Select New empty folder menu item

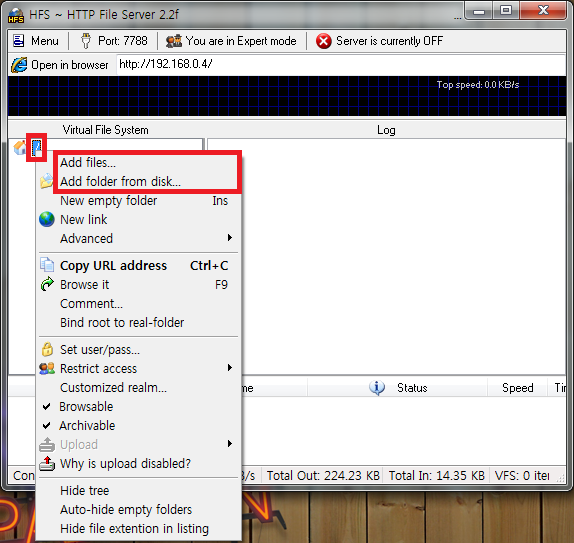click(139, 201)
